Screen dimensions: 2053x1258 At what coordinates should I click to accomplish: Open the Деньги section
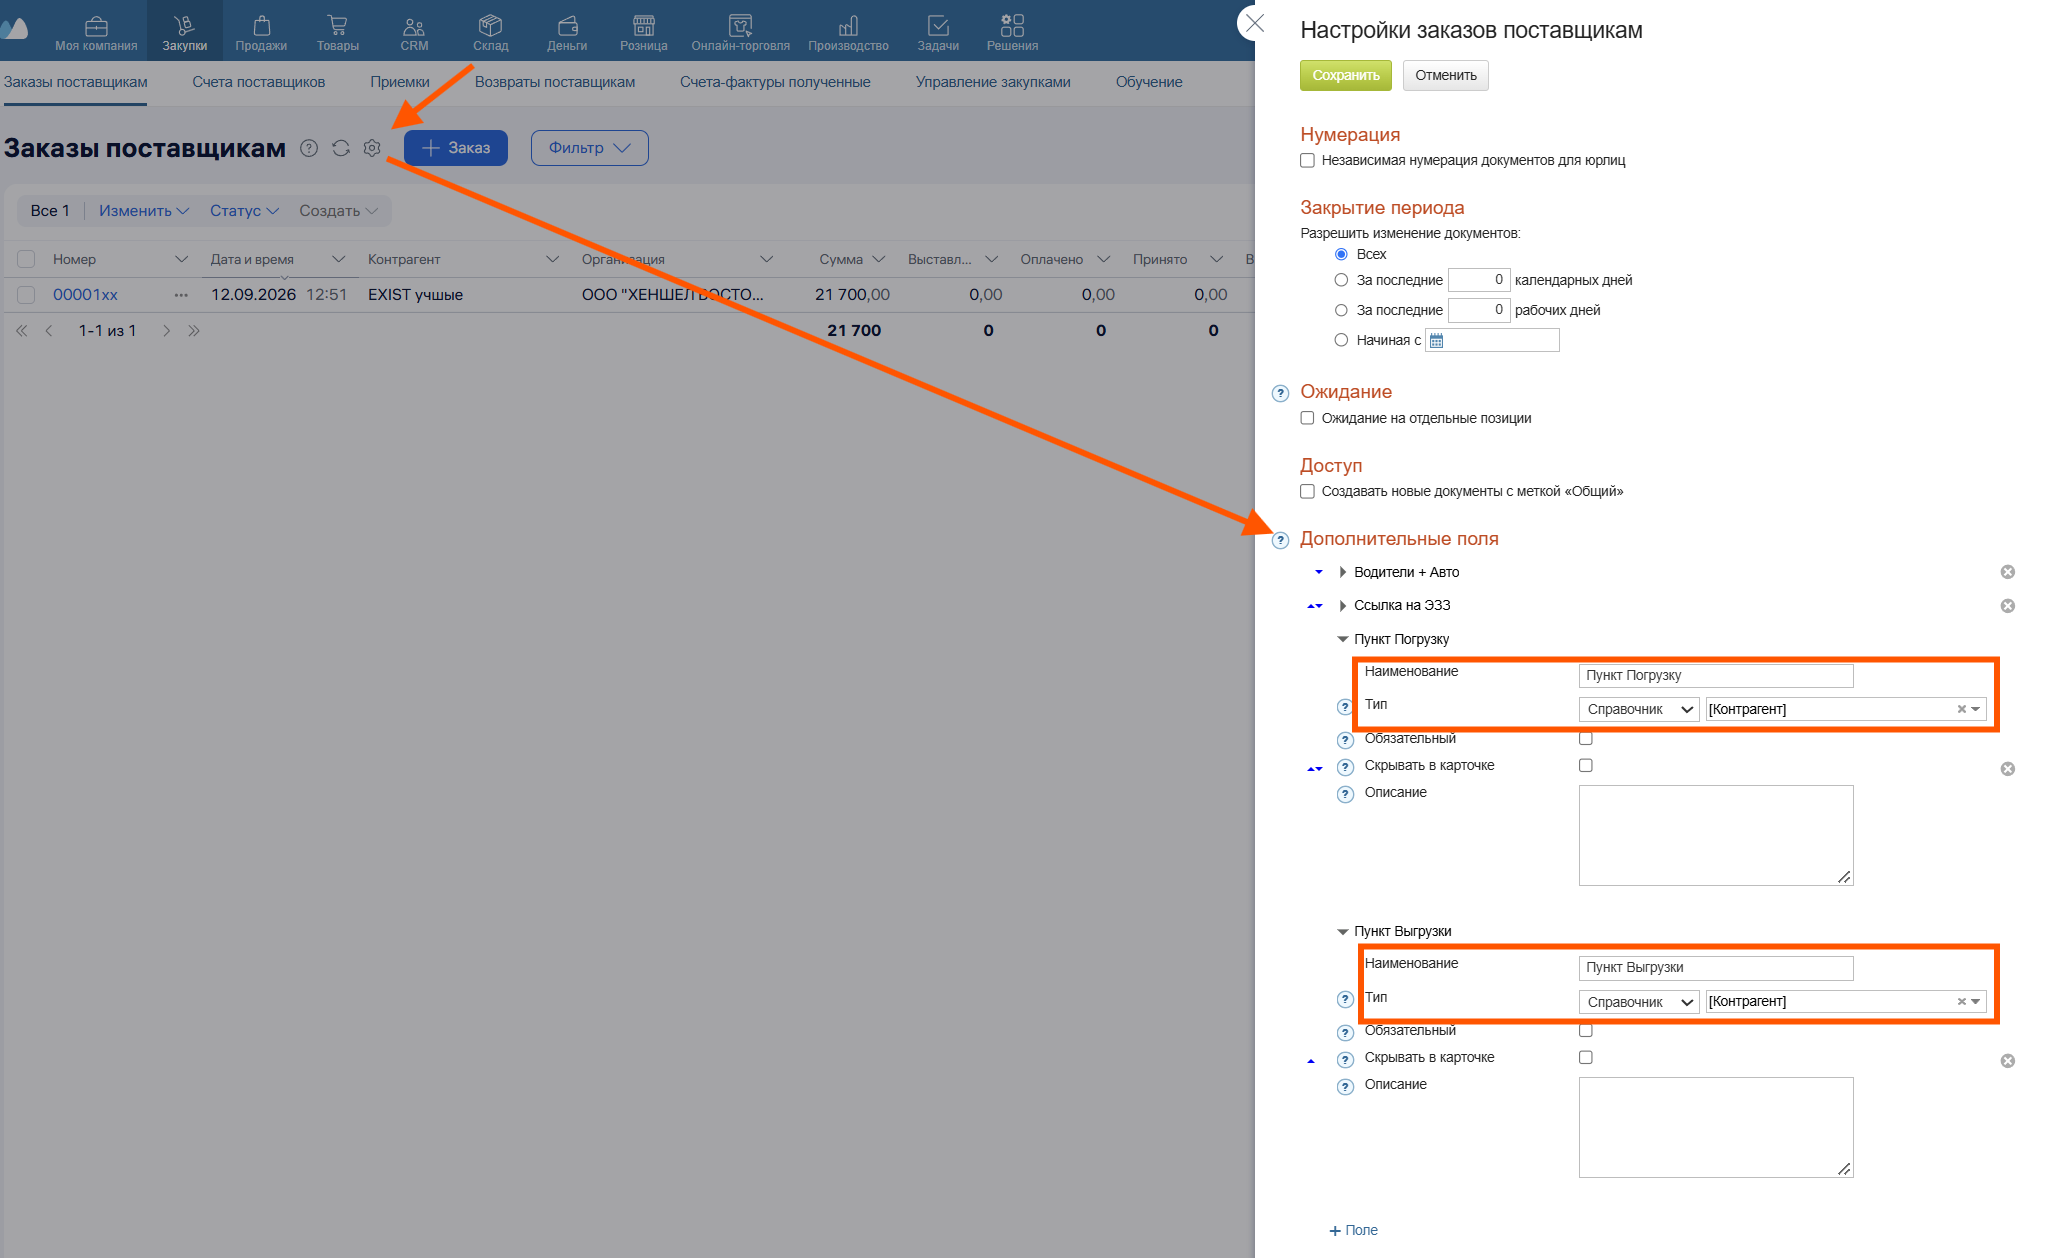click(x=567, y=32)
